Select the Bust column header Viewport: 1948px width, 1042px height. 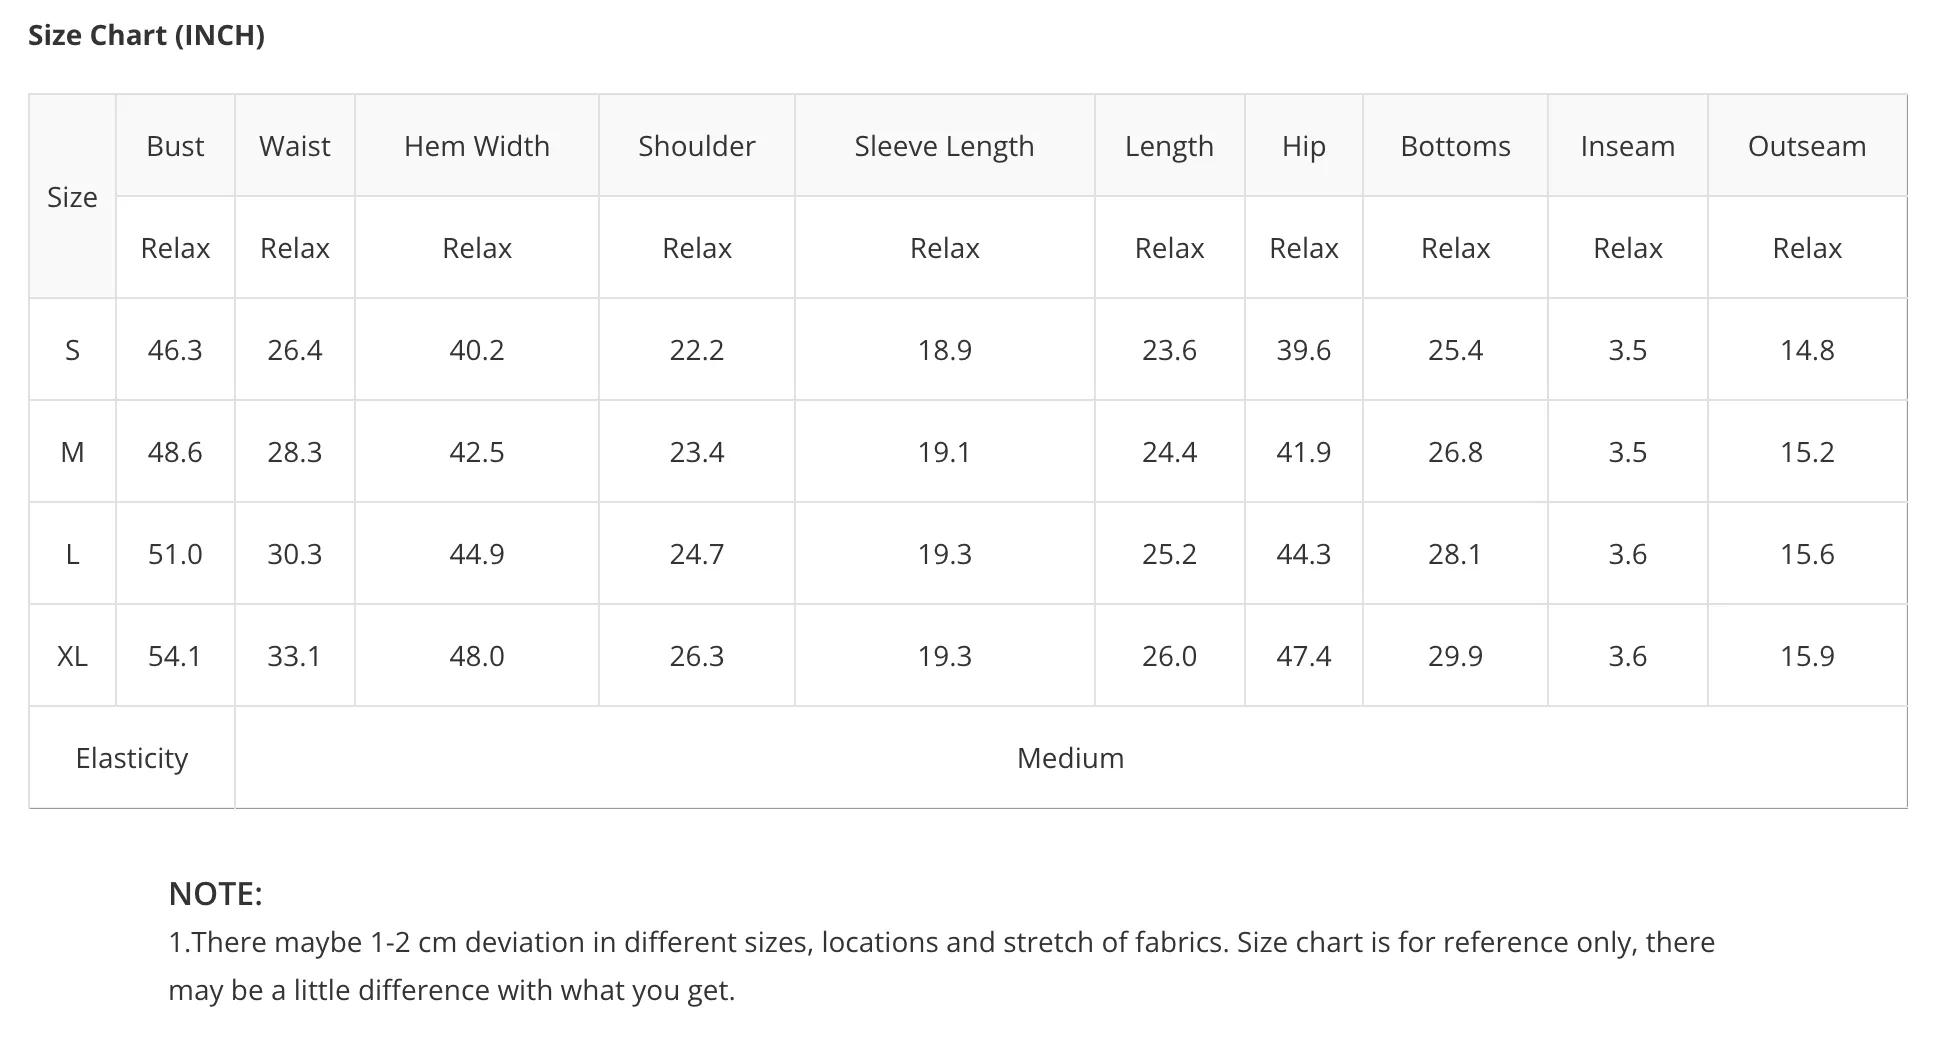click(175, 146)
